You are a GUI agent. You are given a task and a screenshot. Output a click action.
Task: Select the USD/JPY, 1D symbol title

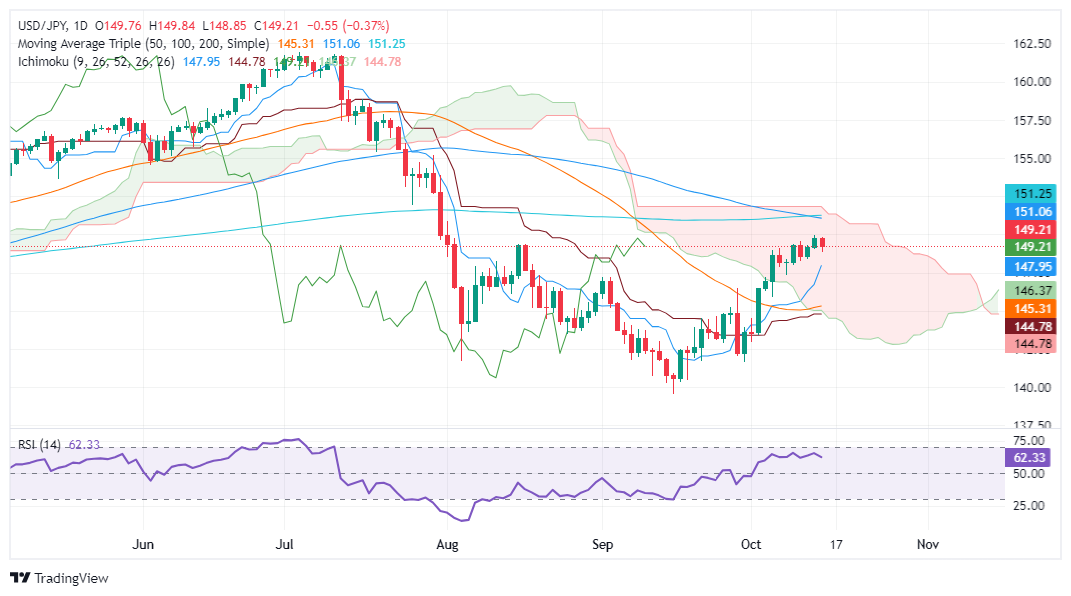53,26
